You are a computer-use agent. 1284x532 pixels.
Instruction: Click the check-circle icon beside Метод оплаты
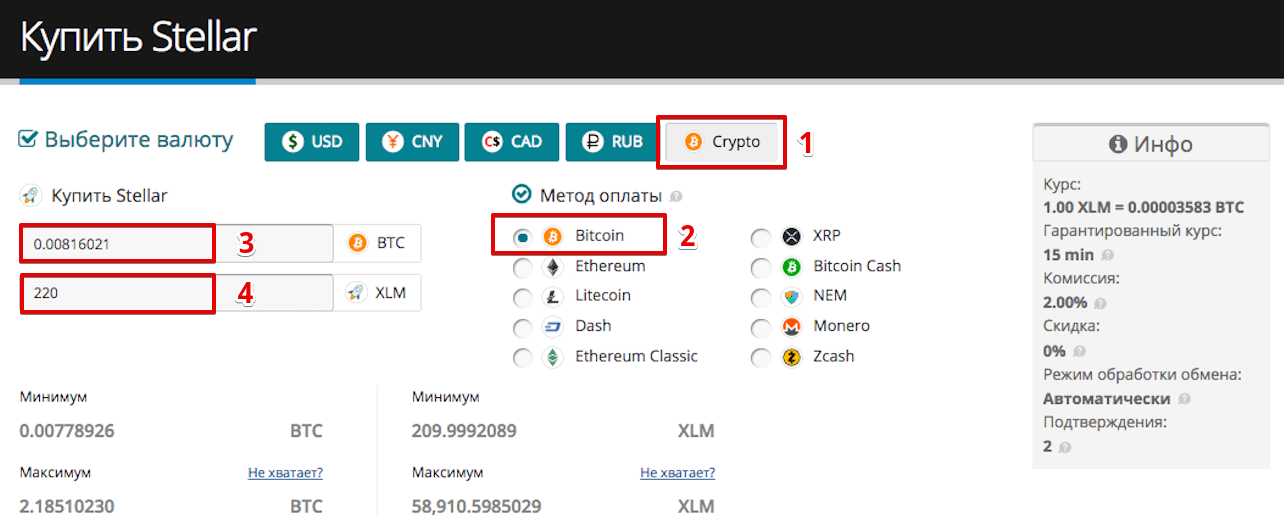coord(521,194)
